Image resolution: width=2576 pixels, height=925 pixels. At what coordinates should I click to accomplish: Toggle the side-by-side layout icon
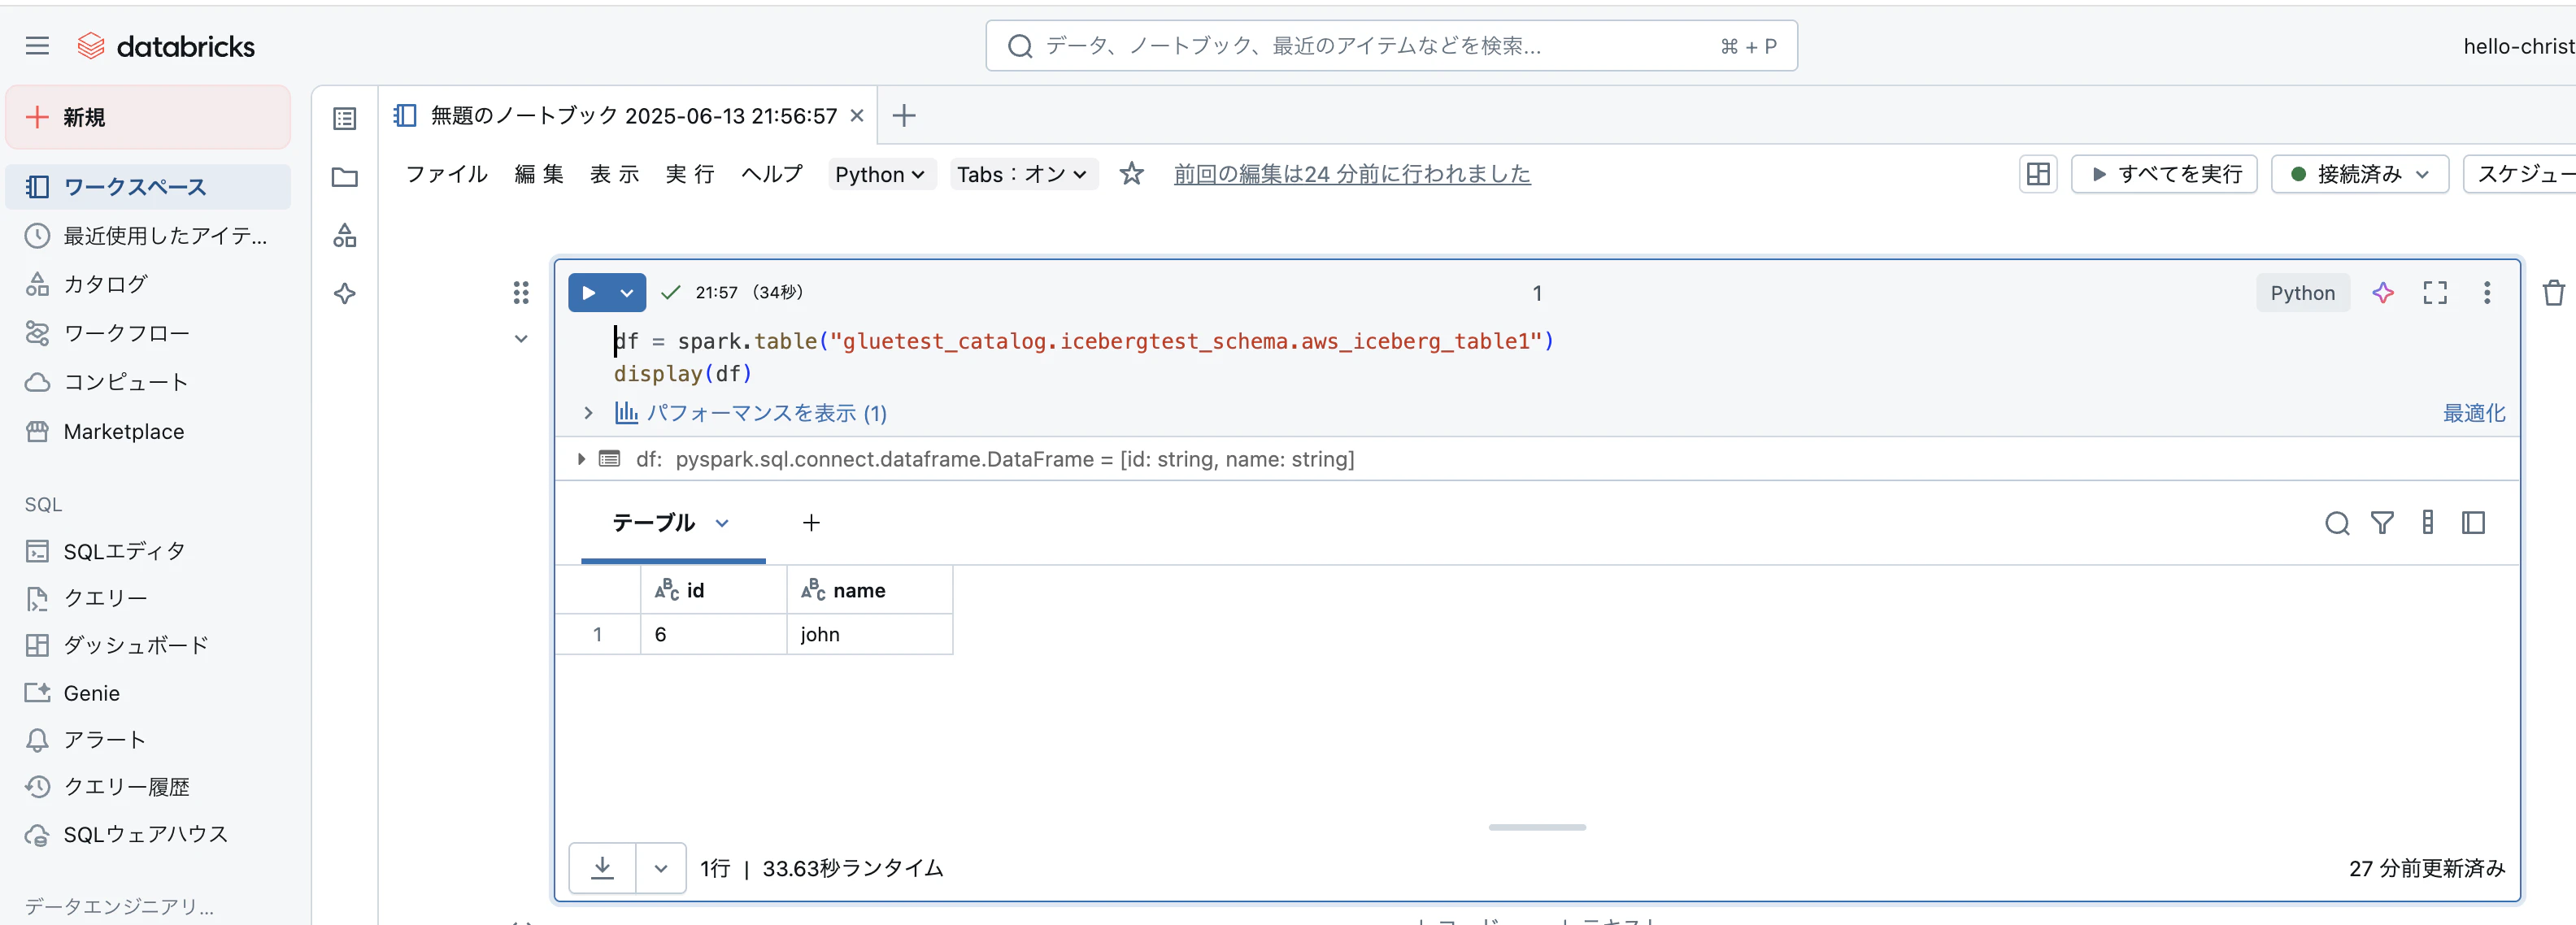pyautogui.click(x=2038, y=174)
